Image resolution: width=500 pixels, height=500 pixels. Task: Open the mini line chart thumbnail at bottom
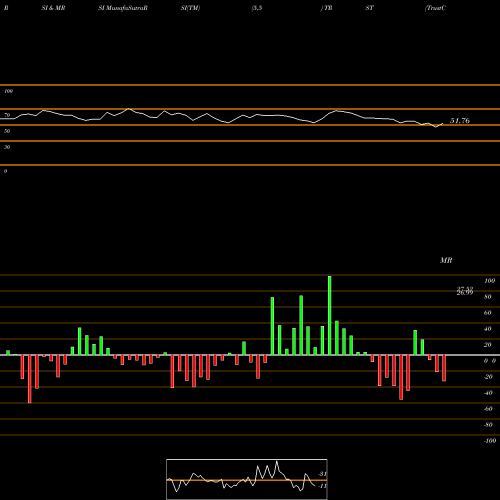tap(247, 479)
